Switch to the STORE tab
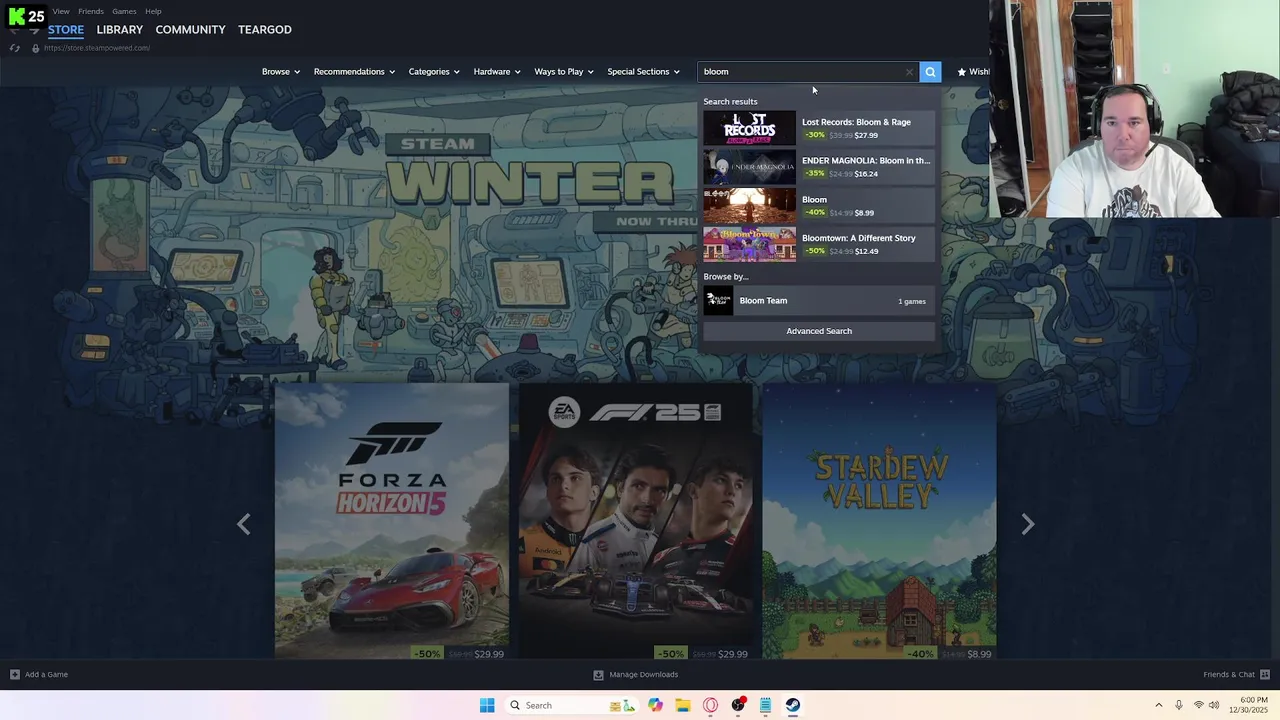 click(x=66, y=30)
